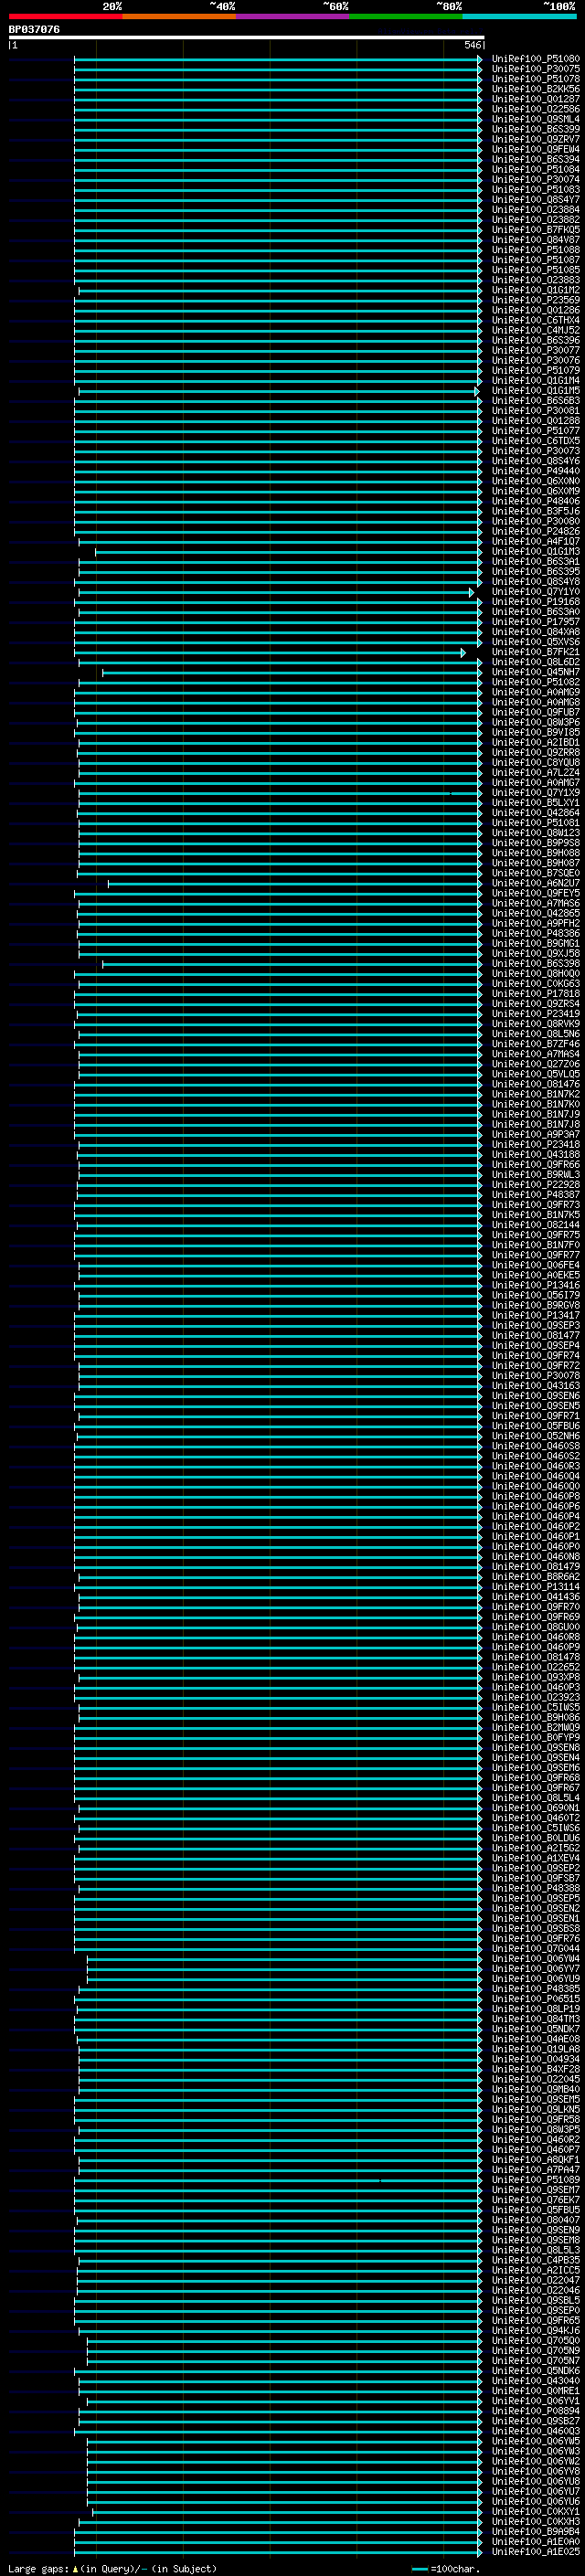This screenshot has height=2576, width=585.
Task: Select hit label UniRef100_Q1G1M3
Action: pos(535,551)
